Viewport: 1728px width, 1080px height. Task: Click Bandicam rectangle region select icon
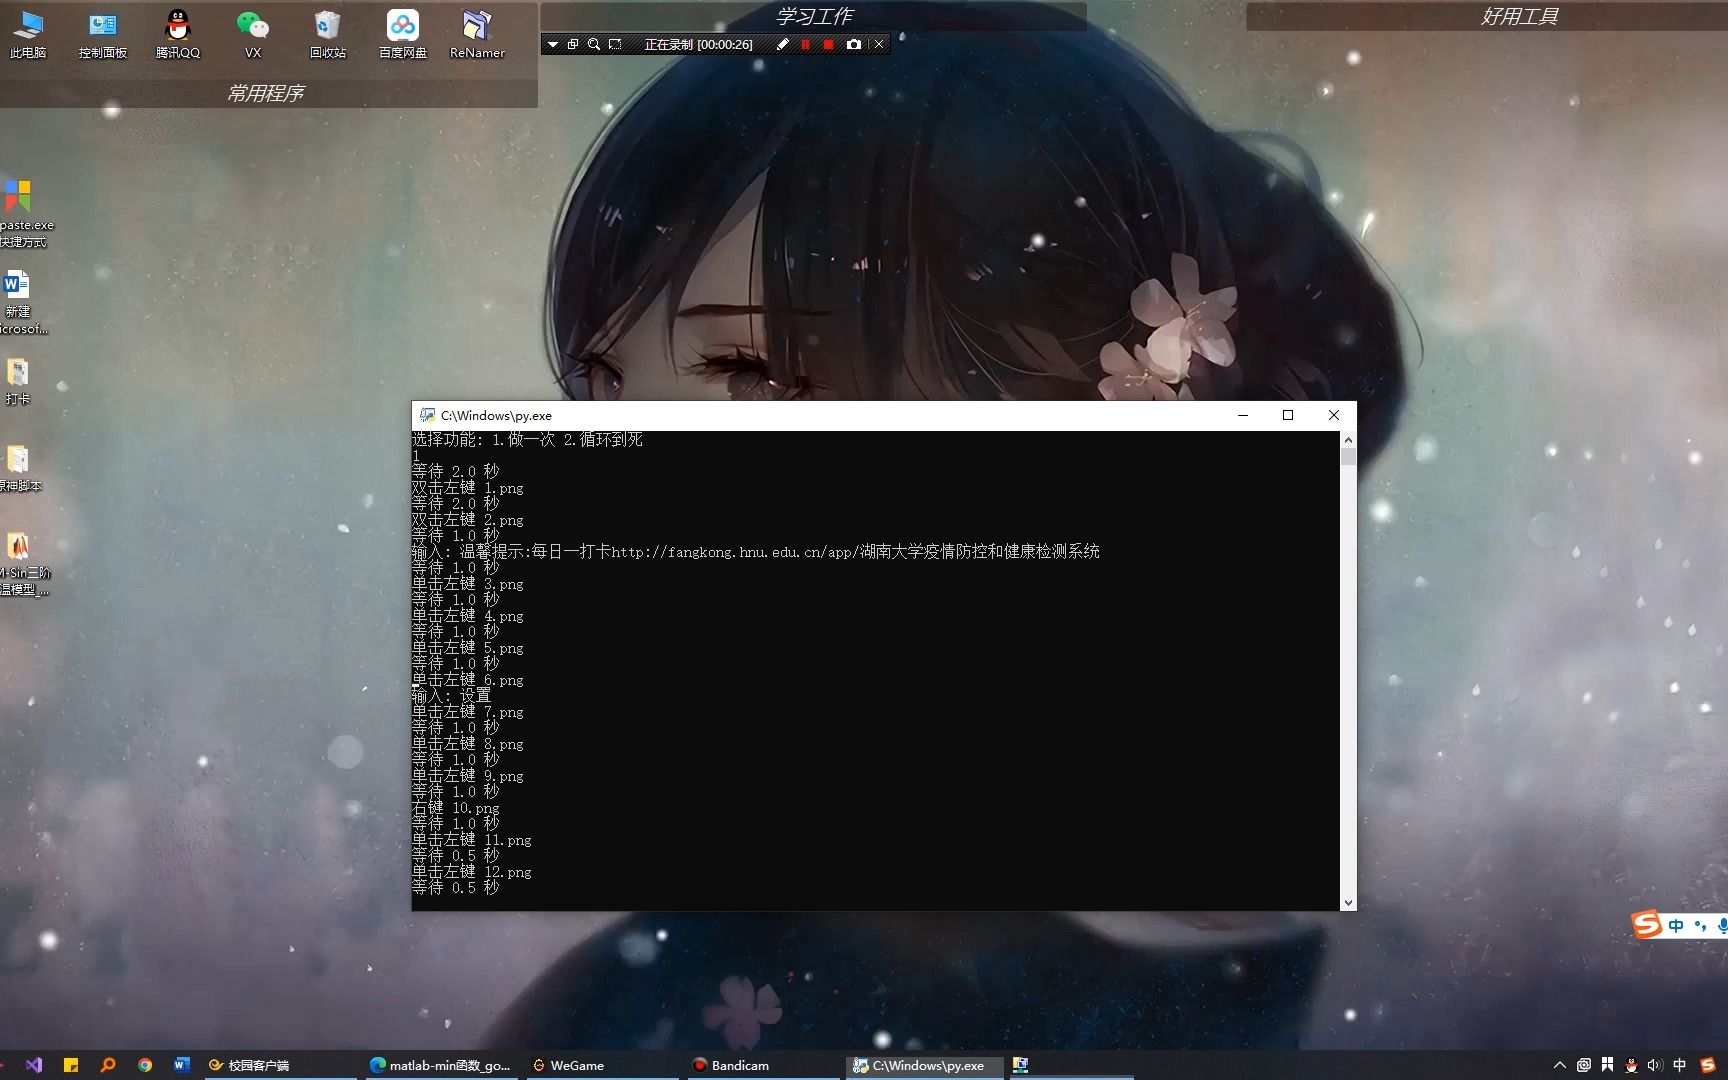(615, 44)
